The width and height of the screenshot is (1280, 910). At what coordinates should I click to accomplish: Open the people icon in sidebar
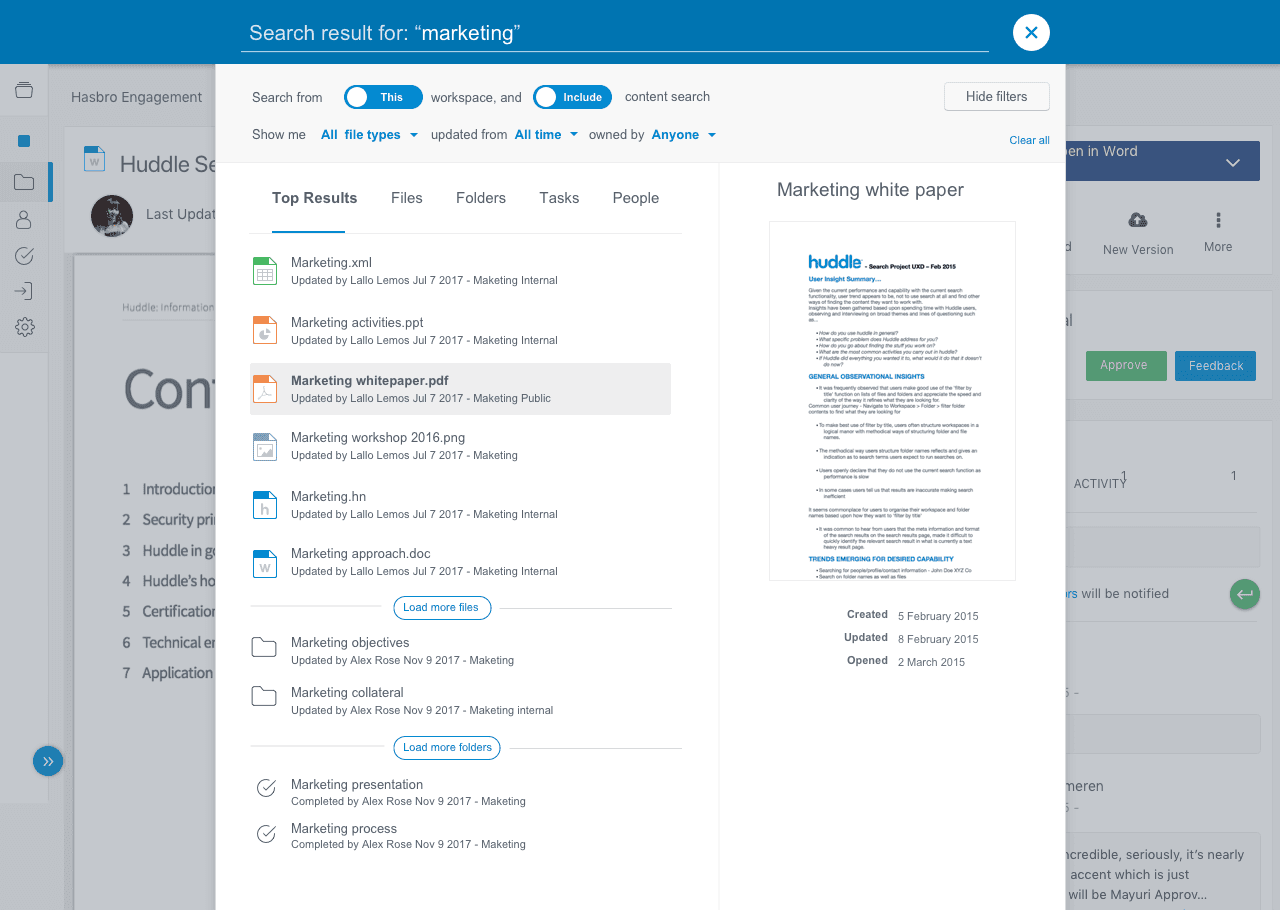24,219
